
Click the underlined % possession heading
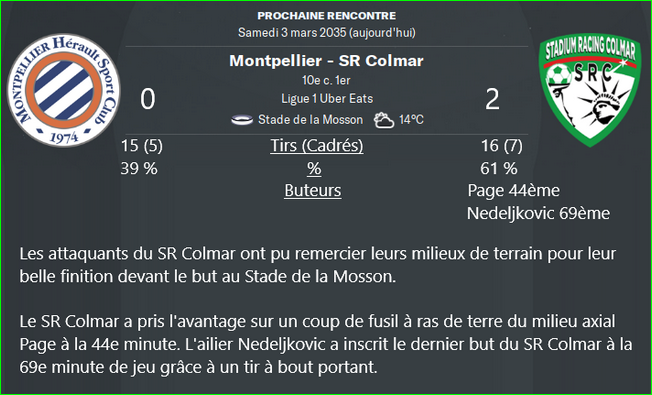314,168
